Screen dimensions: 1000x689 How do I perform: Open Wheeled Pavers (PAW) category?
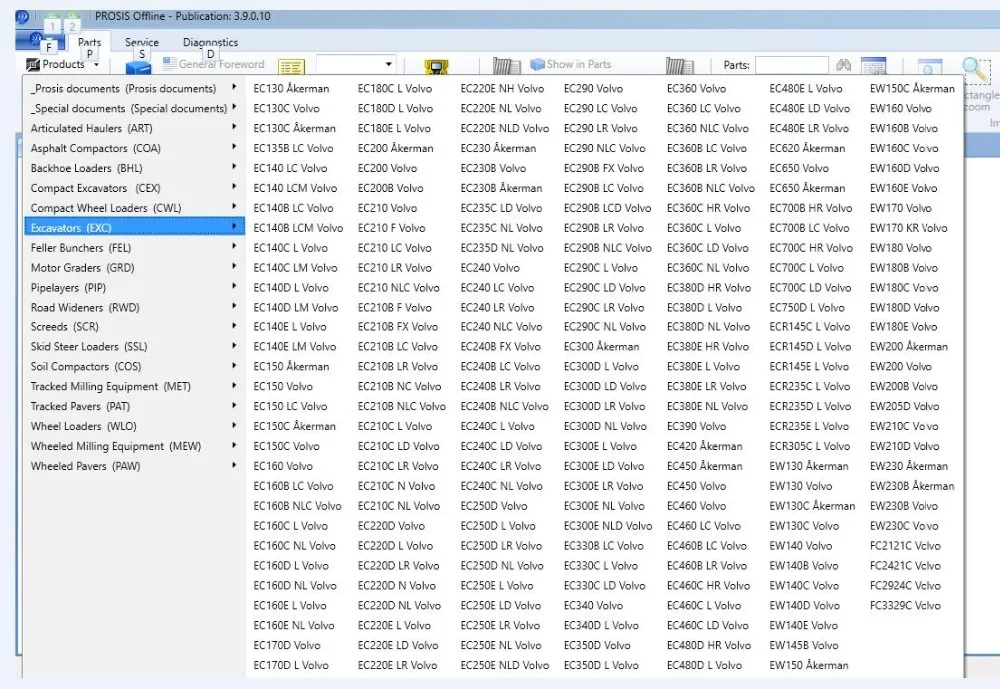click(135, 466)
